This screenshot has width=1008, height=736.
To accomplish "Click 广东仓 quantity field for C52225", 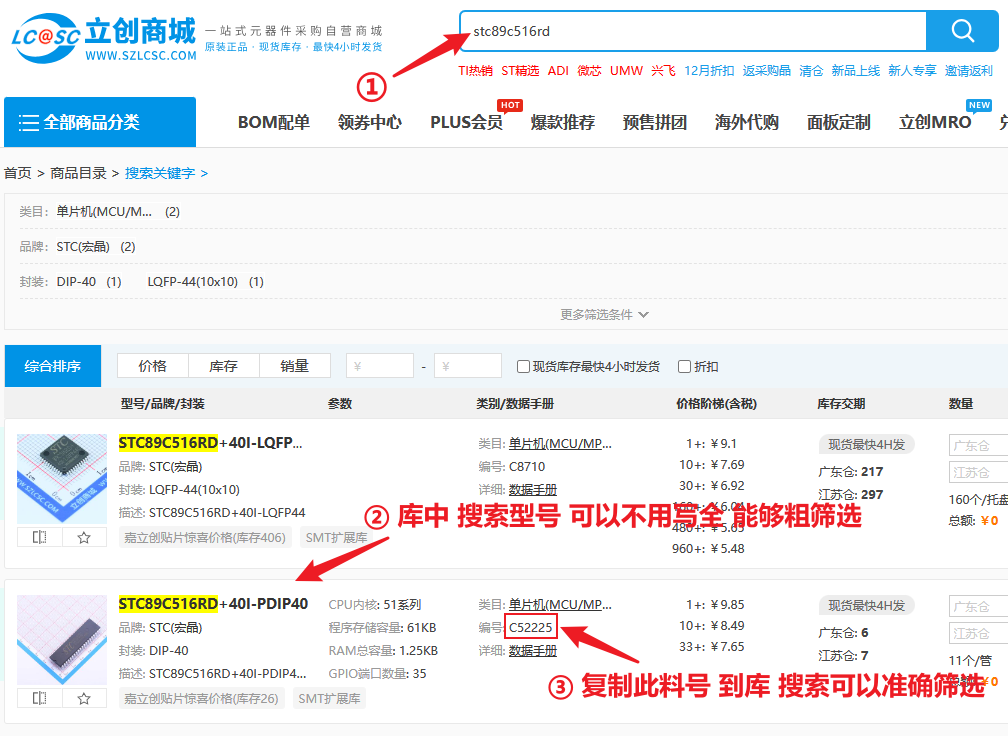I will point(978,606).
